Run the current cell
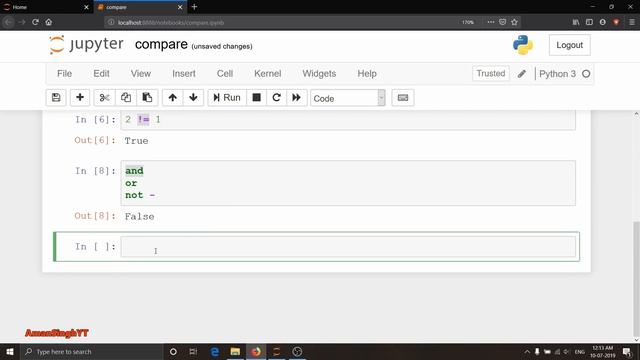Image resolution: width=640 pixels, height=360 pixels. point(227,98)
